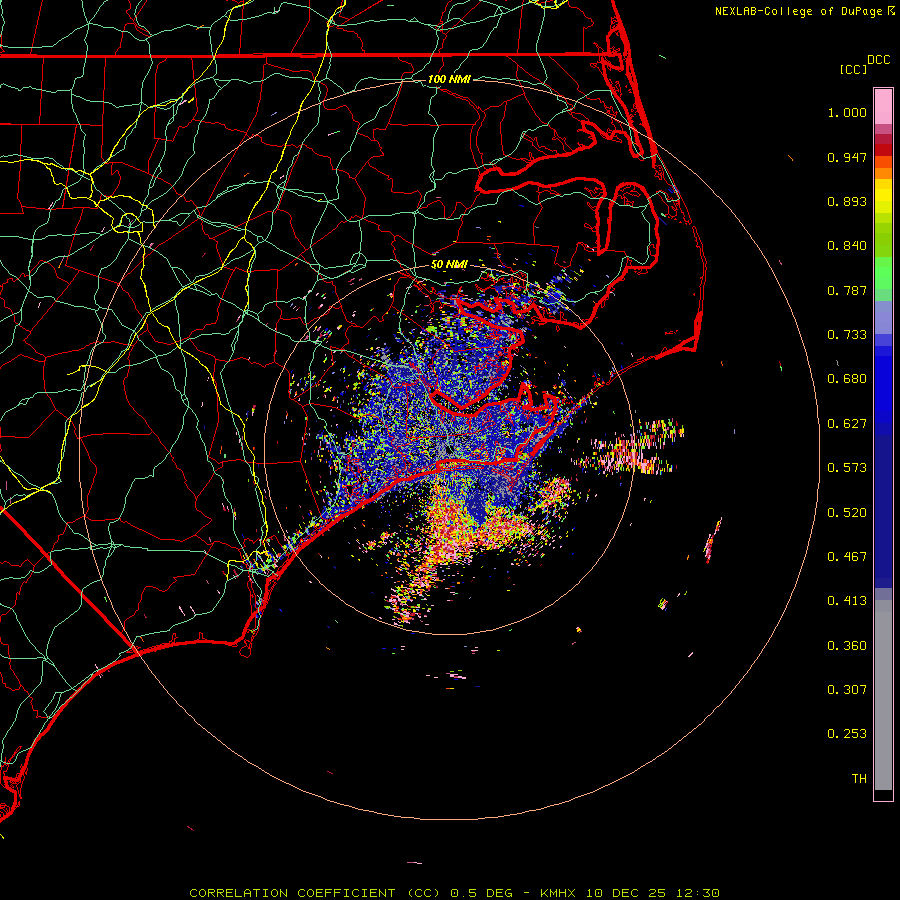The width and height of the screenshot is (900, 900).
Task: Pick the bright green segment of the color bar
Action: coord(883,273)
